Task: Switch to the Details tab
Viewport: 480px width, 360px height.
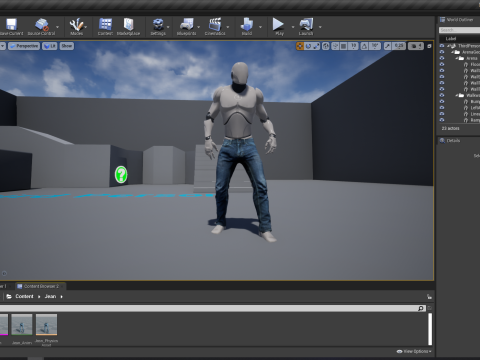Action: (450, 141)
